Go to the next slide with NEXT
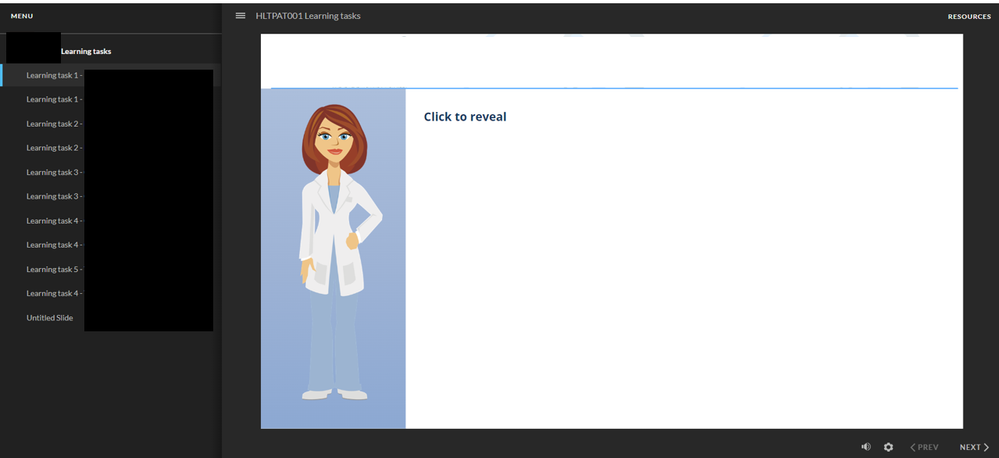Viewport: 999px width, 458px height. [x=975, y=447]
